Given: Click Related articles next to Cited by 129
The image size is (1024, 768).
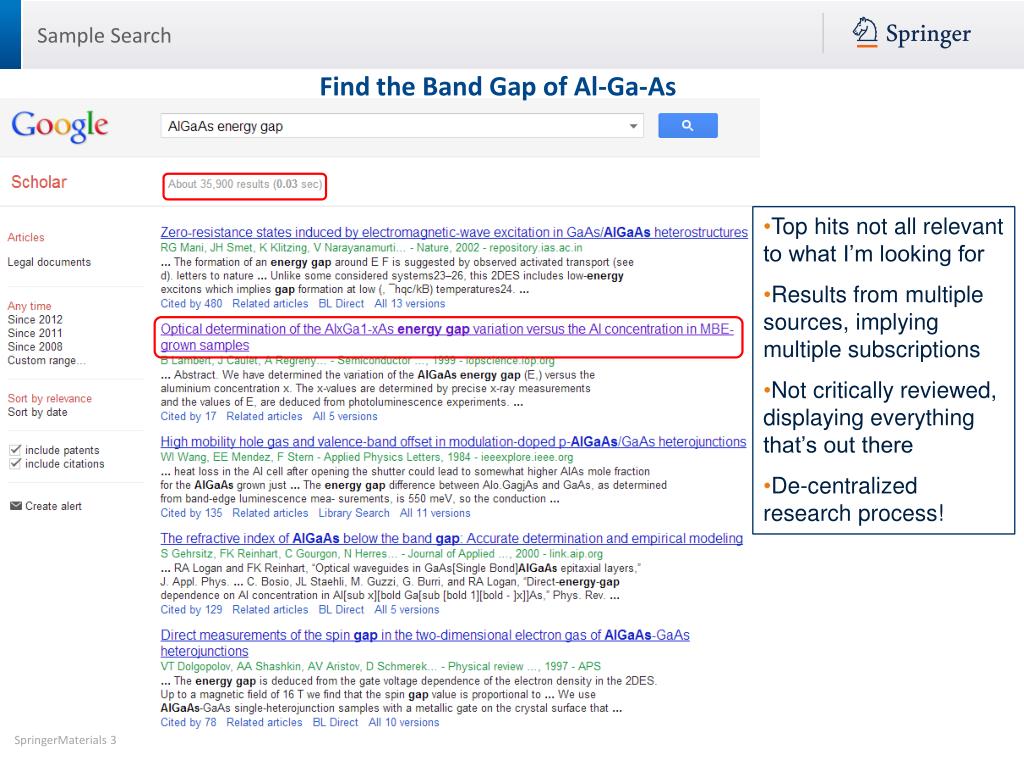Looking at the screenshot, I should (x=270, y=610).
